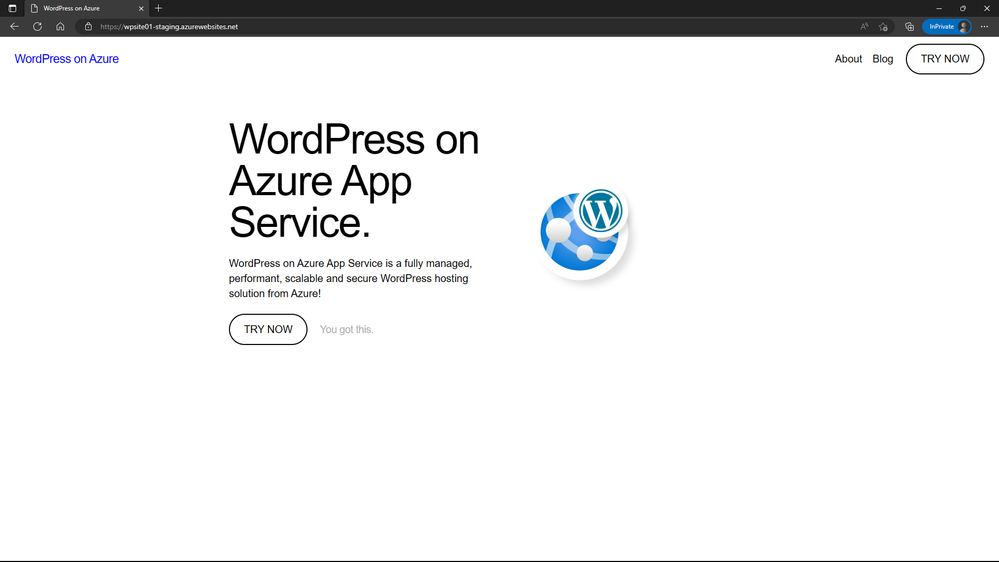The height and width of the screenshot is (562, 999).
Task: Click the 'WordPress on Azure App Service.' heading
Action: (x=354, y=180)
